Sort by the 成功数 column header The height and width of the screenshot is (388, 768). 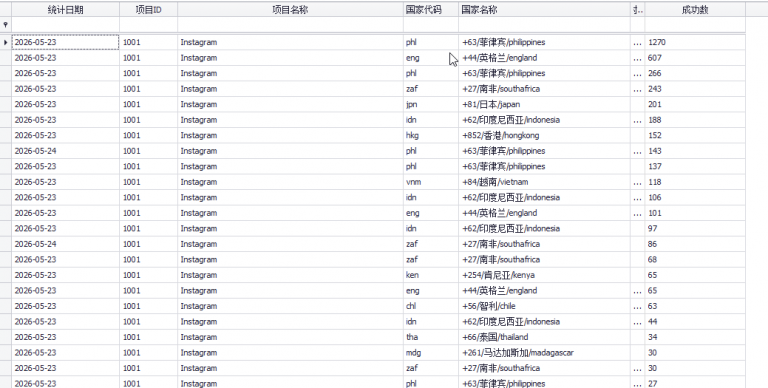pyautogui.click(x=695, y=9)
